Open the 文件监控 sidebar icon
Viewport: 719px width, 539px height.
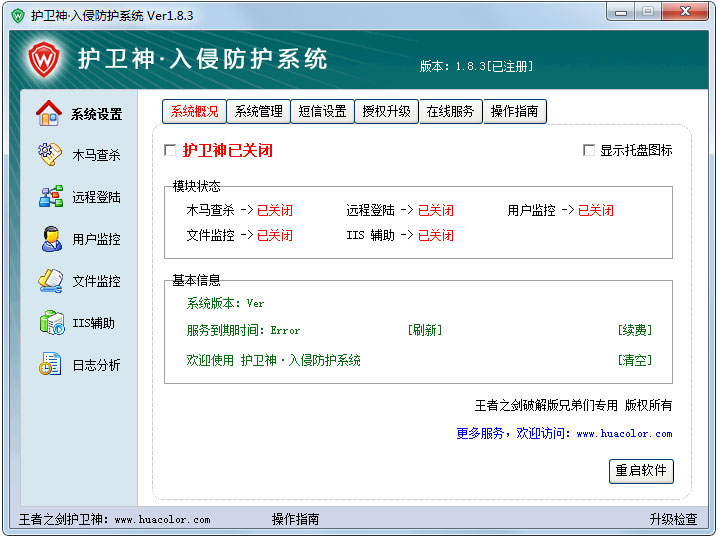click(50, 281)
